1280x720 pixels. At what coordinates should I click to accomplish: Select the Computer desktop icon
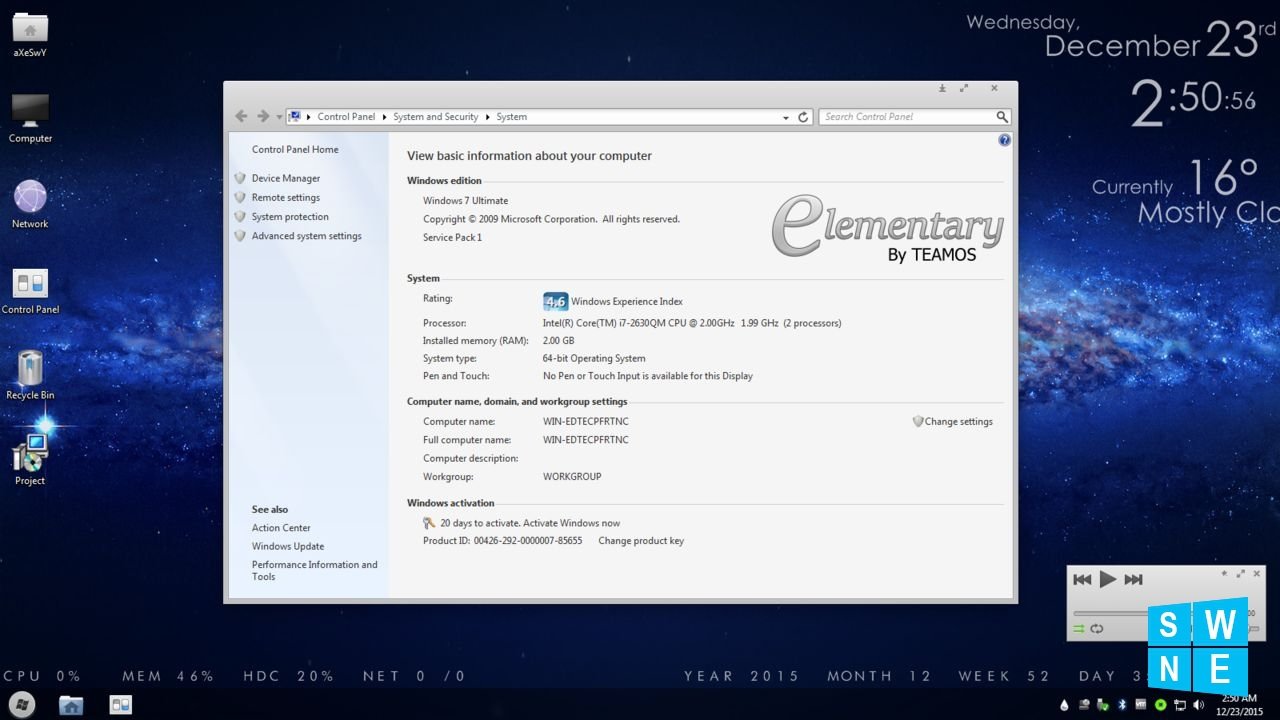pyautogui.click(x=30, y=119)
